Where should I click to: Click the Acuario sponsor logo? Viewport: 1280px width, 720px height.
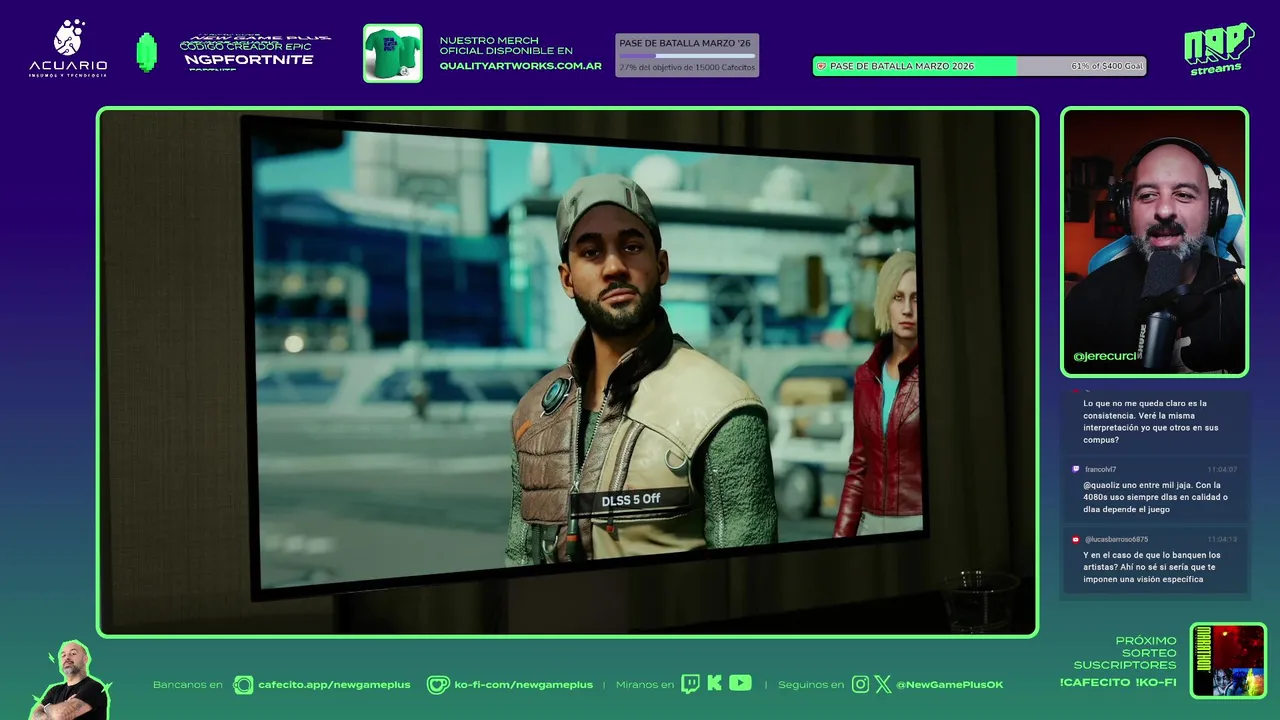click(68, 49)
